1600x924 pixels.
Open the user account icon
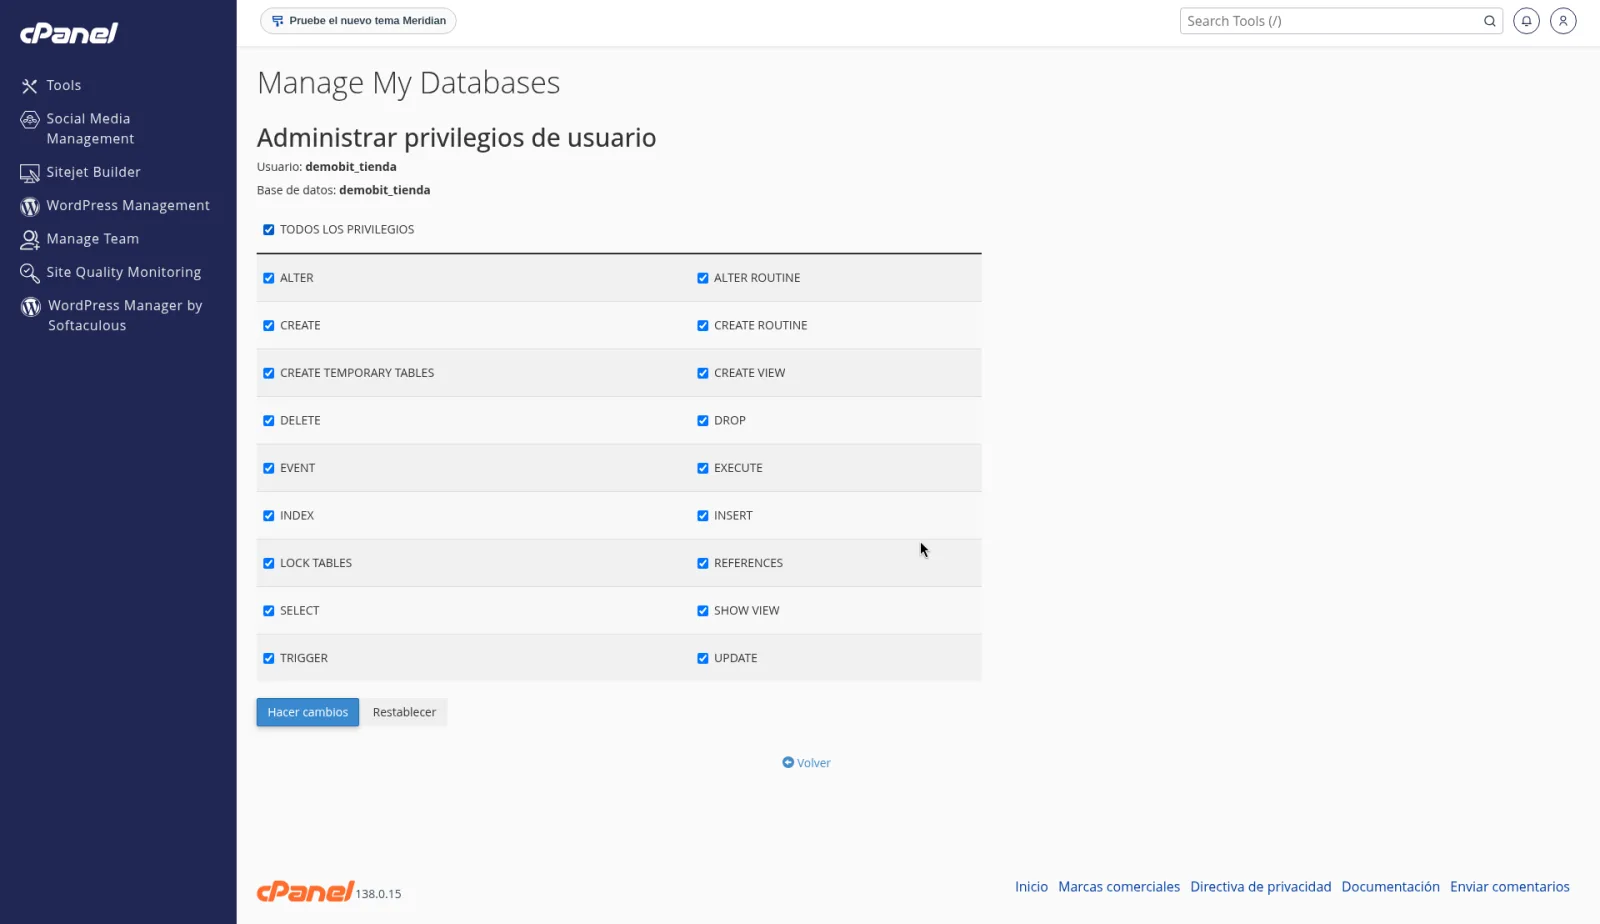pos(1563,21)
